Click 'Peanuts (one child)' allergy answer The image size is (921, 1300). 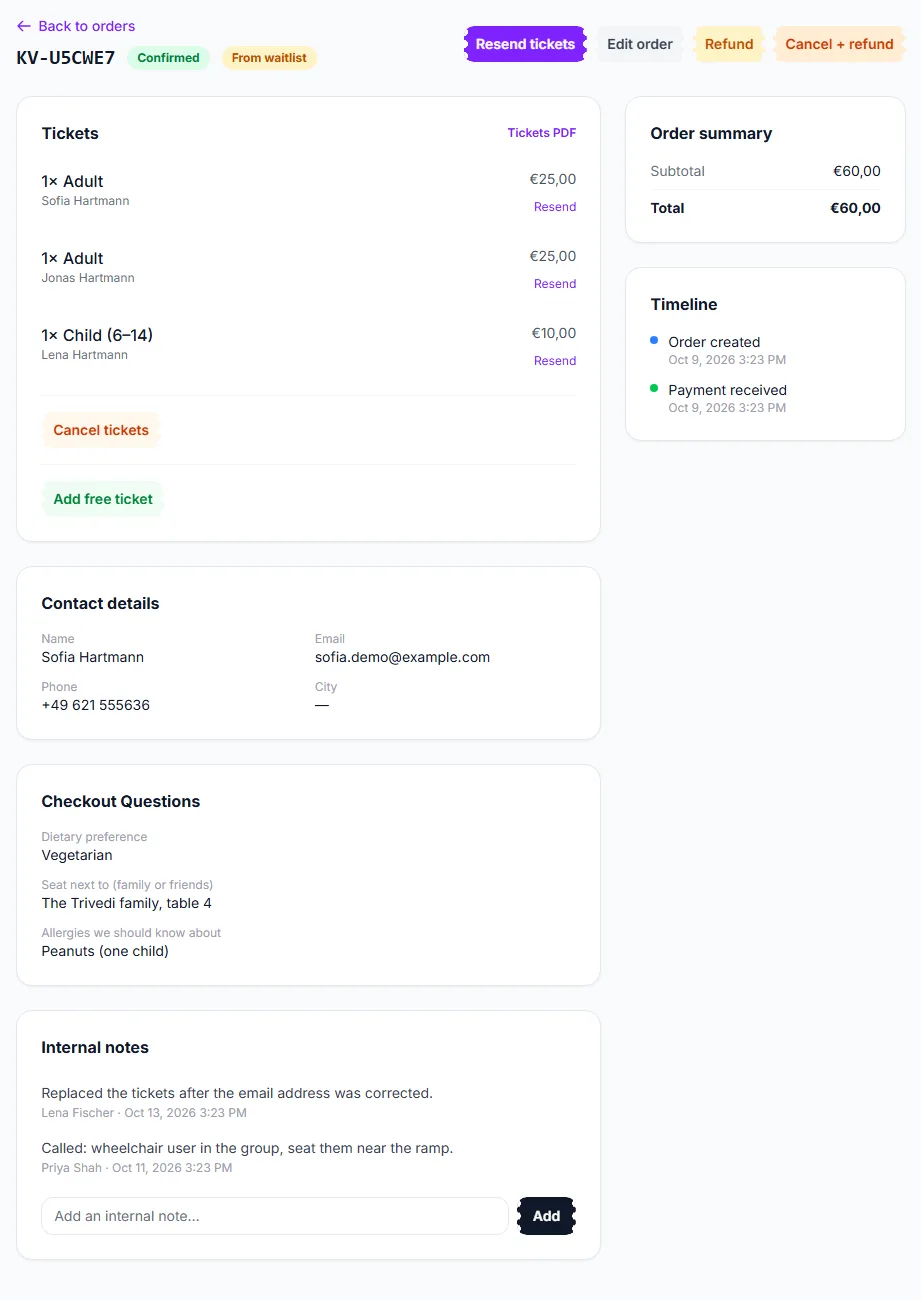(105, 951)
